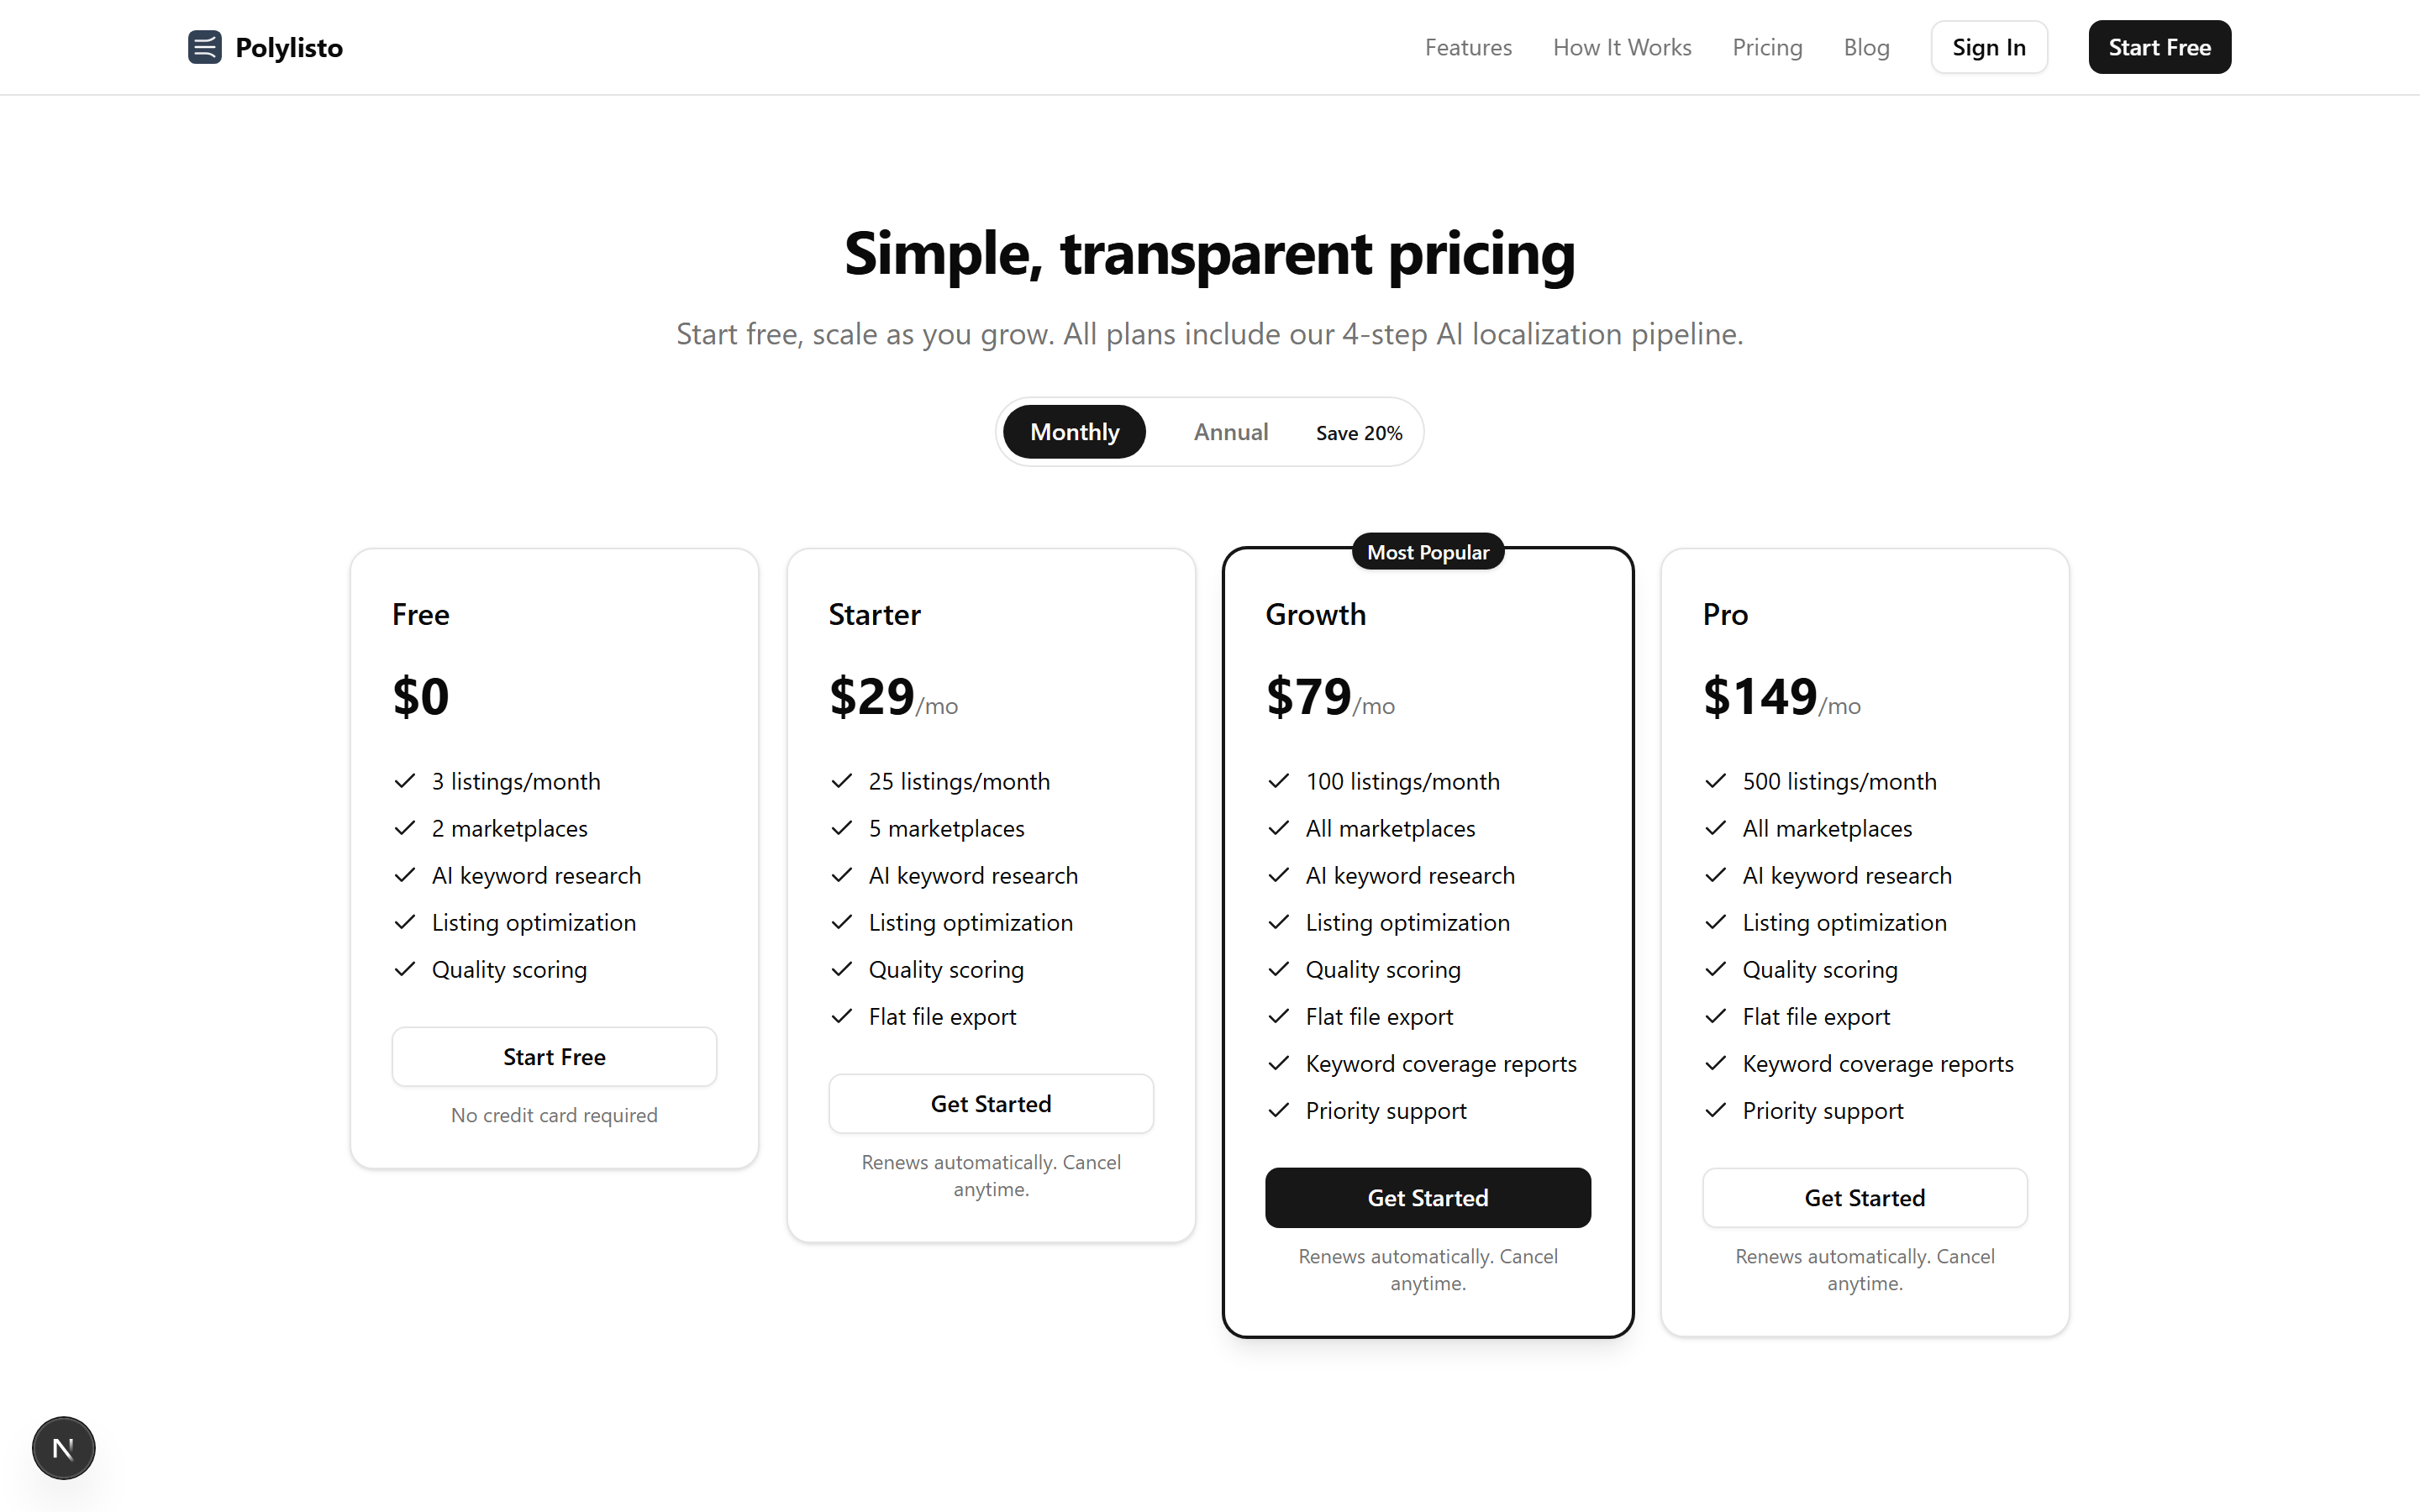The height and width of the screenshot is (1512, 2420).
Task: Click the checkmark beside Growth's "100 listings/month"
Action: pyautogui.click(x=1279, y=781)
